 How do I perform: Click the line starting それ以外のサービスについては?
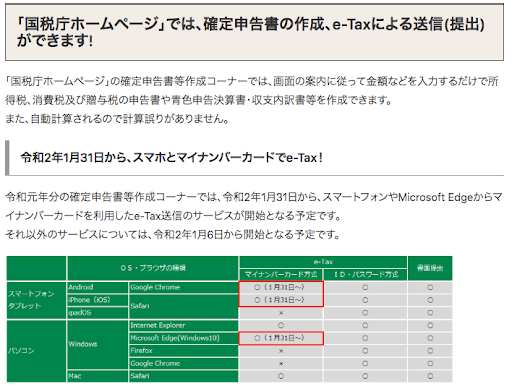click(x=172, y=234)
